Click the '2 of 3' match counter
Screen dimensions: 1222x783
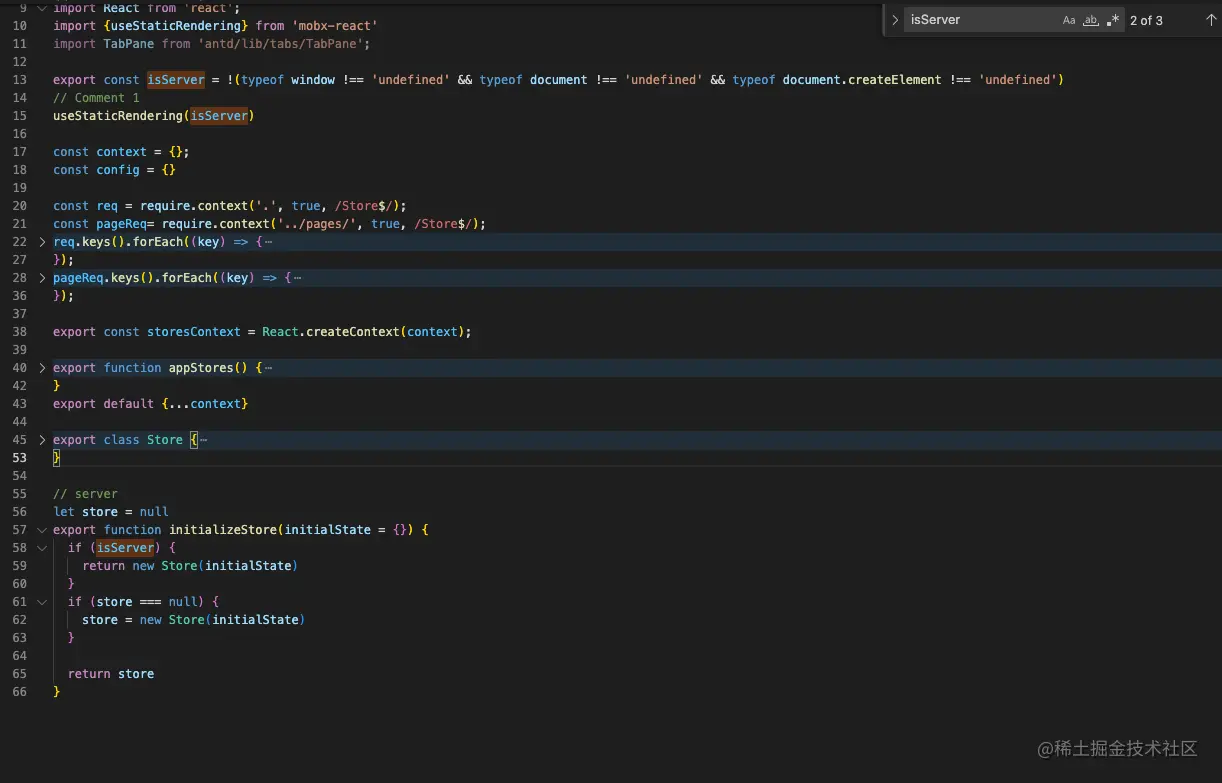(1146, 20)
